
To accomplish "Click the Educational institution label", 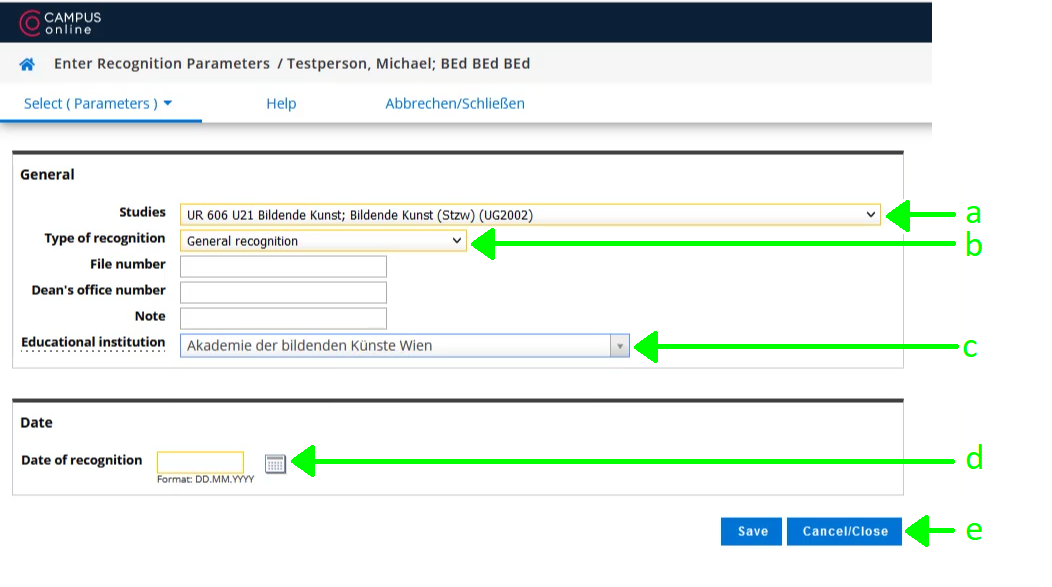I will click(93, 342).
